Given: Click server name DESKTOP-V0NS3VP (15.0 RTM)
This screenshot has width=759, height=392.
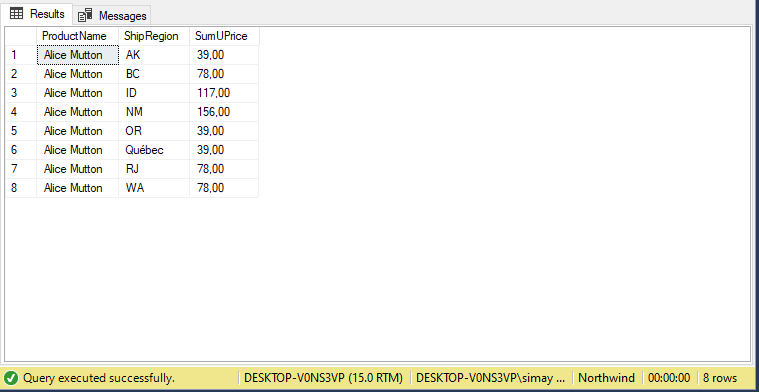Looking at the screenshot, I should pos(323,378).
